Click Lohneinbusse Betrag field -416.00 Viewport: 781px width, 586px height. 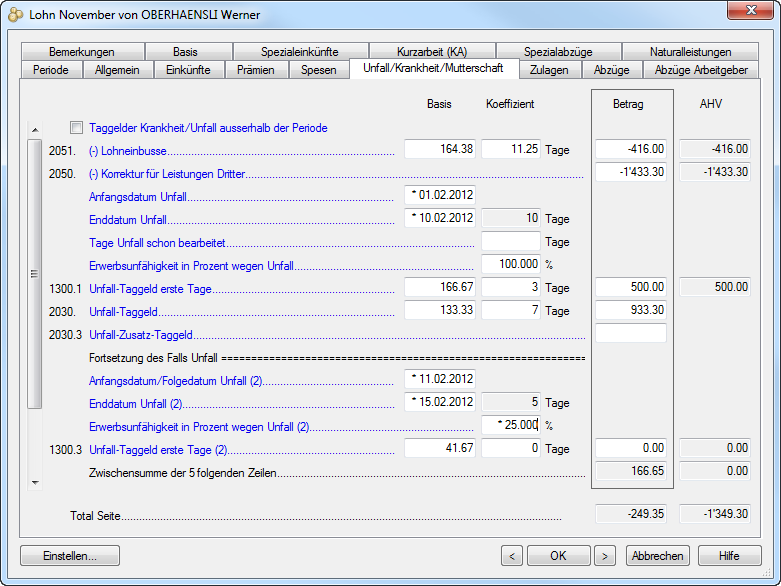coord(631,149)
